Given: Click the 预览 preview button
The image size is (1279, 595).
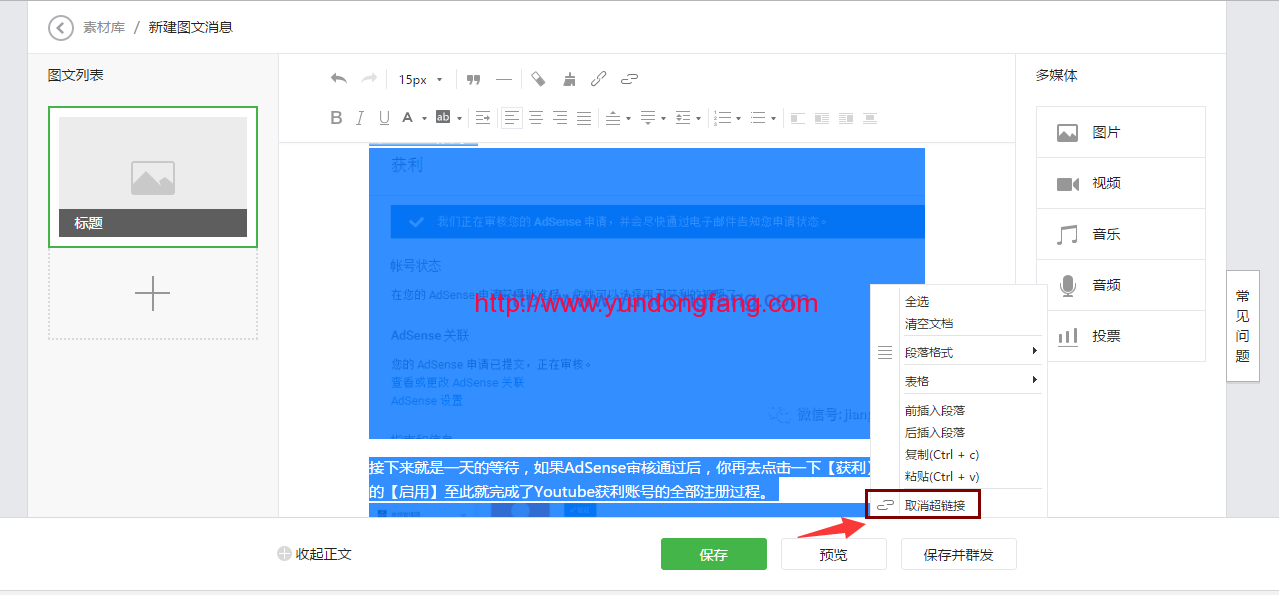Looking at the screenshot, I should pos(834,554).
